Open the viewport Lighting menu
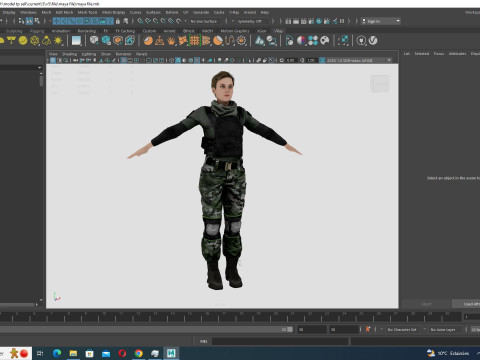Screen dimensions: 480x360 point(89,54)
